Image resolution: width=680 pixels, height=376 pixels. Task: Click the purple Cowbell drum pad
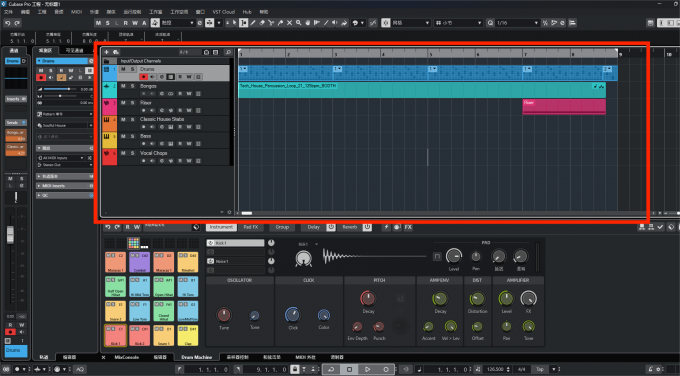(x=140, y=262)
